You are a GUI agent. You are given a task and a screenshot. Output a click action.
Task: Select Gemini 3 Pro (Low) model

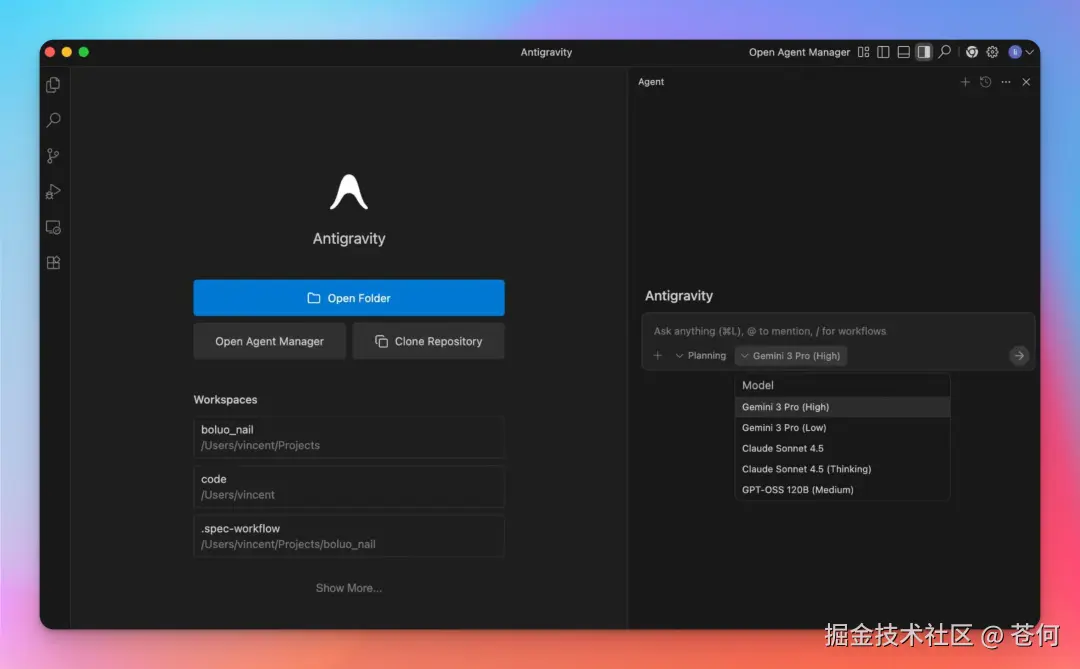tap(842, 427)
